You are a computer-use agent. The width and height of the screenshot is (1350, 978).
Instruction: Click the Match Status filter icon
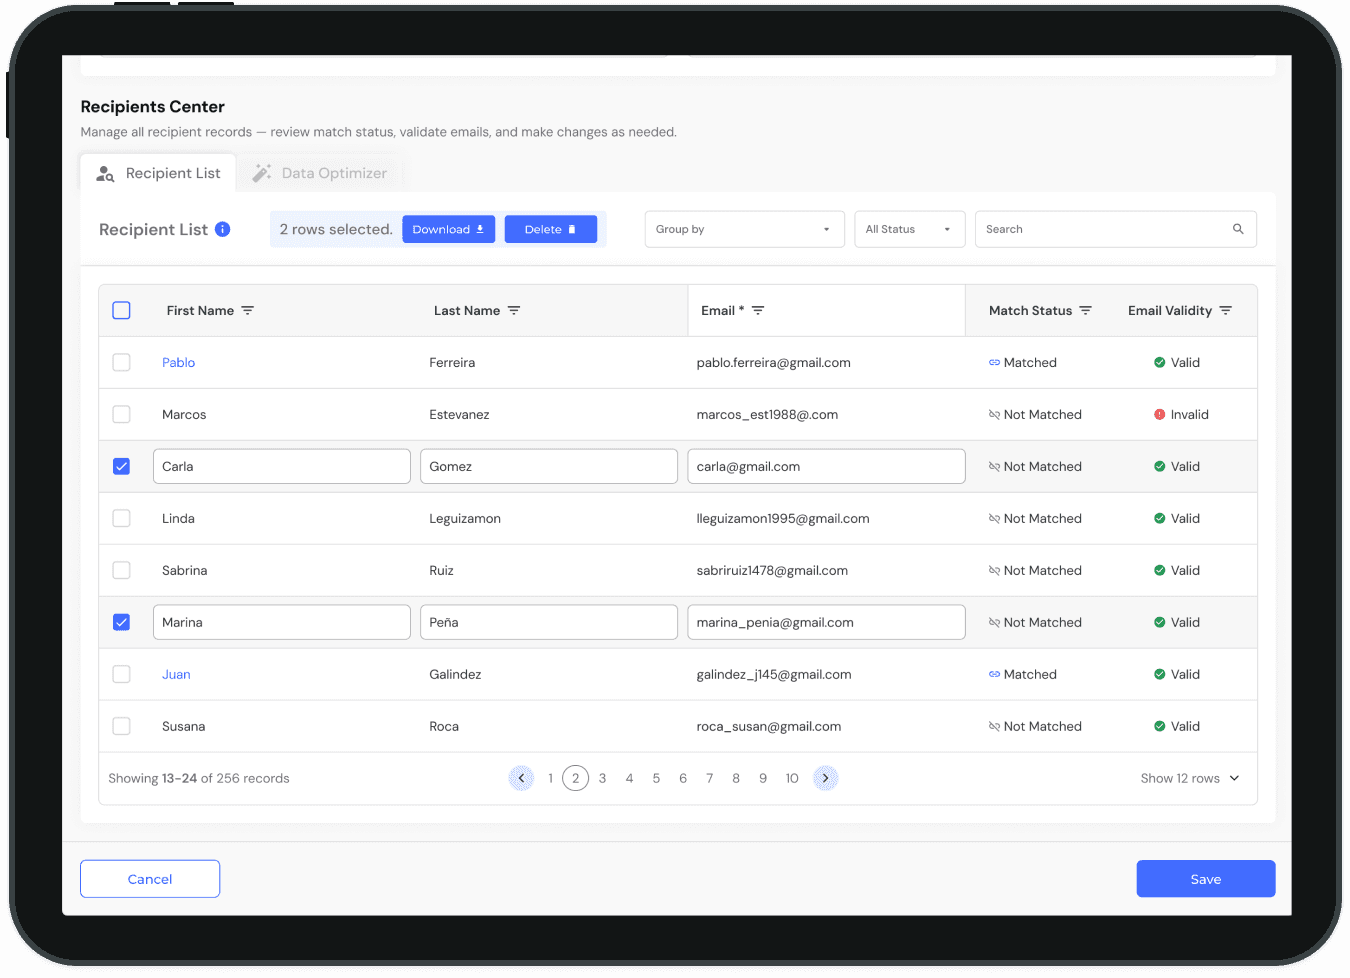tap(1086, 311)
